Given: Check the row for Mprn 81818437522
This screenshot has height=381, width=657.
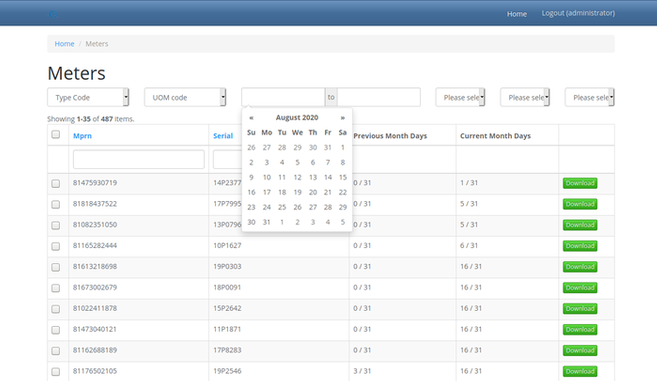Looking at the screenshot, I should [56, 205].
